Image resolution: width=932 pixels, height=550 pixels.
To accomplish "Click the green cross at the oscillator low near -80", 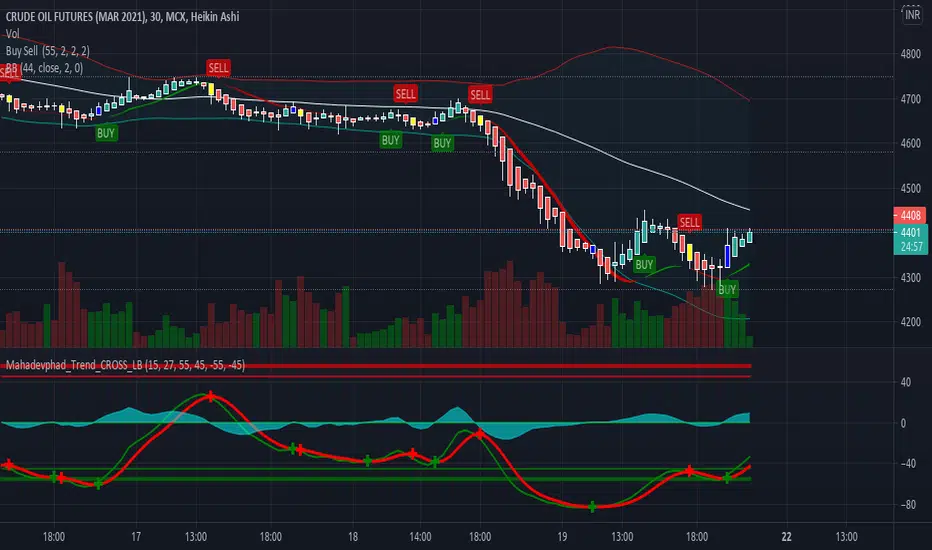I will pyautogui.click(x=592, y=507).
